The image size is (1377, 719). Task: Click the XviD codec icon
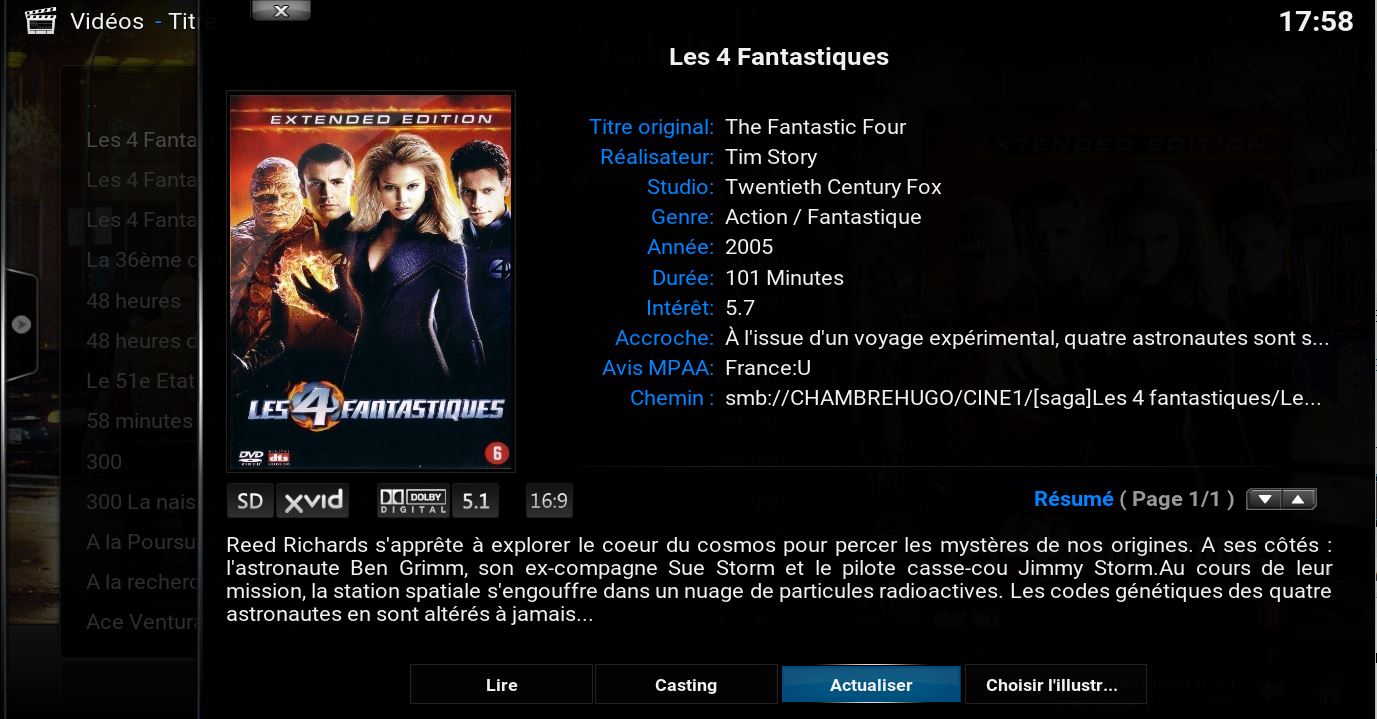[312, 501]
